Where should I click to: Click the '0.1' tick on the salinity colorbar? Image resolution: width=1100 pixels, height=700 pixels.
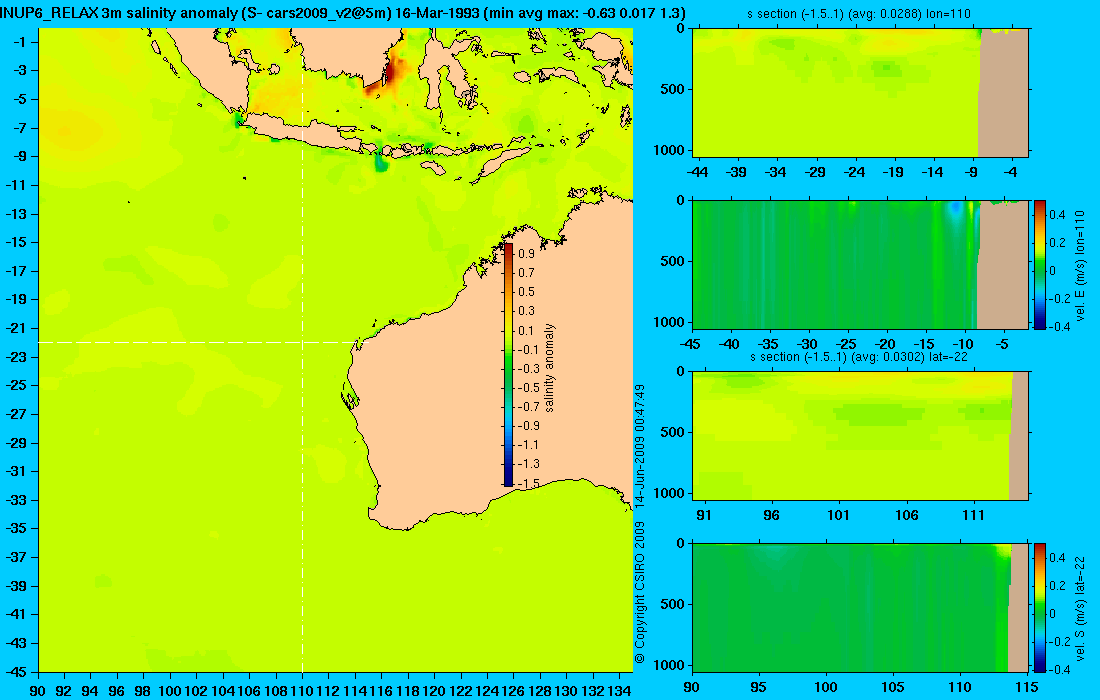click(x=526, y=330)
